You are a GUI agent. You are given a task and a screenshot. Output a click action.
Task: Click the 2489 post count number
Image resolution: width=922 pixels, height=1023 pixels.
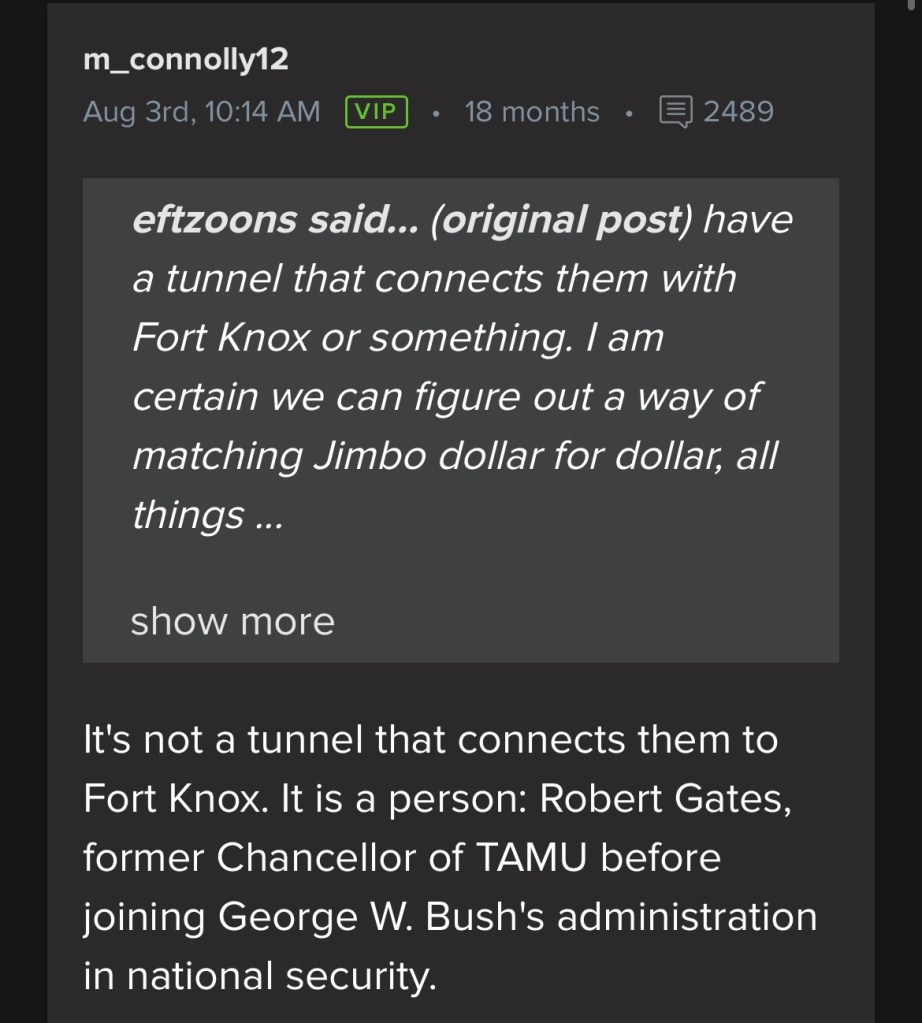738,111
